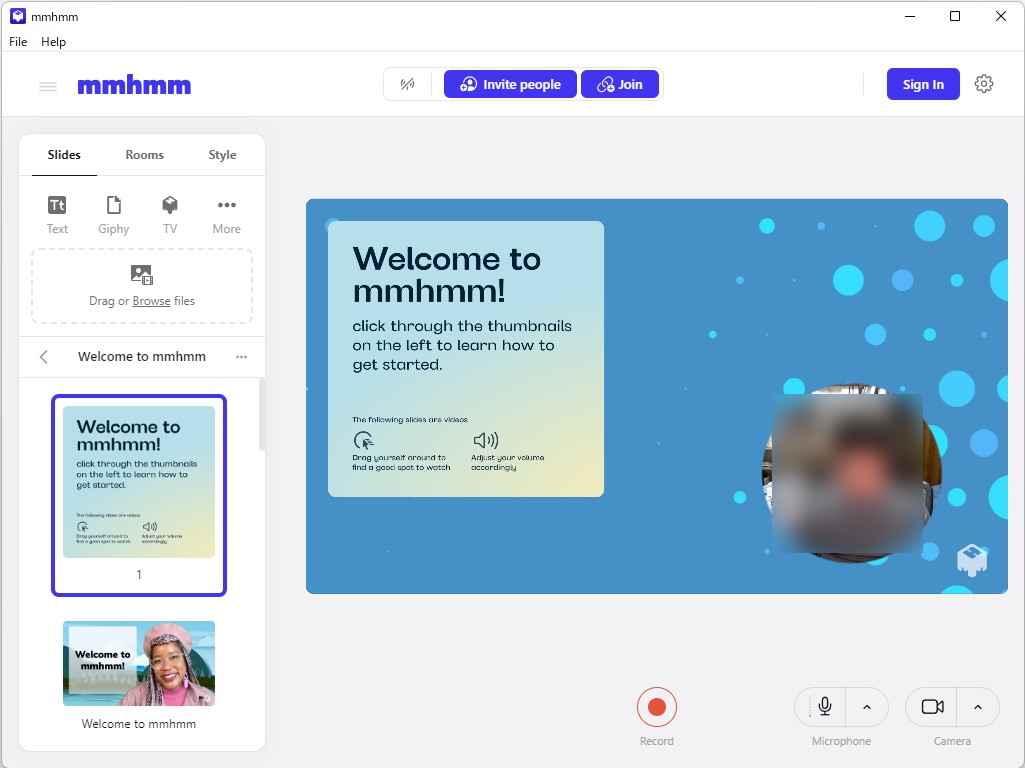The width and height of the screenshot is (1025, 768).
Task: Open the File menu
Action: (x=18, y=42)
